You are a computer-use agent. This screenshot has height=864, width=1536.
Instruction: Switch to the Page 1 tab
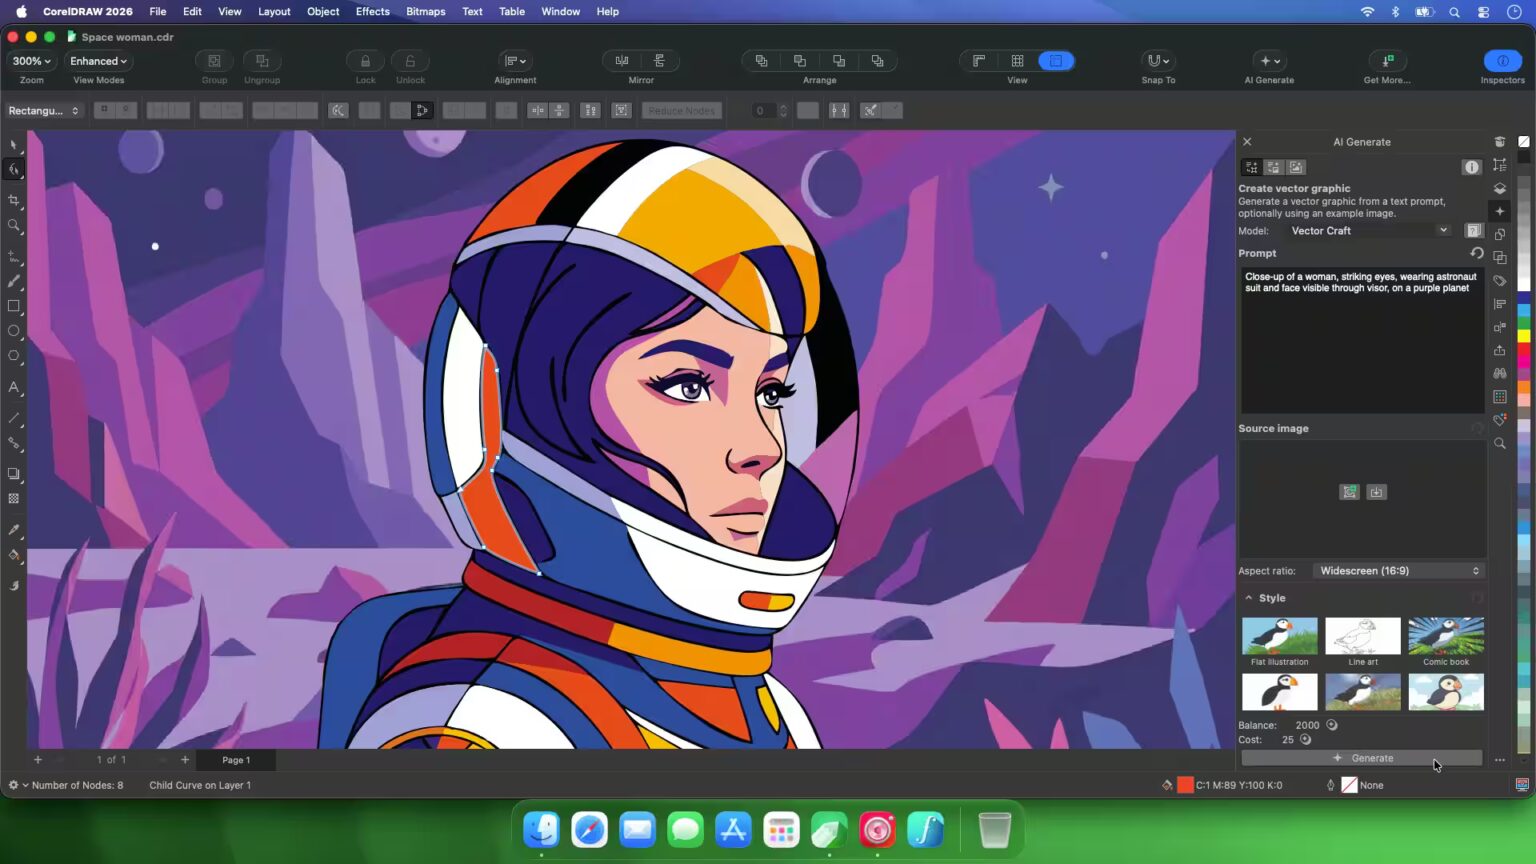pyautogui.click(x=236, y=760)
